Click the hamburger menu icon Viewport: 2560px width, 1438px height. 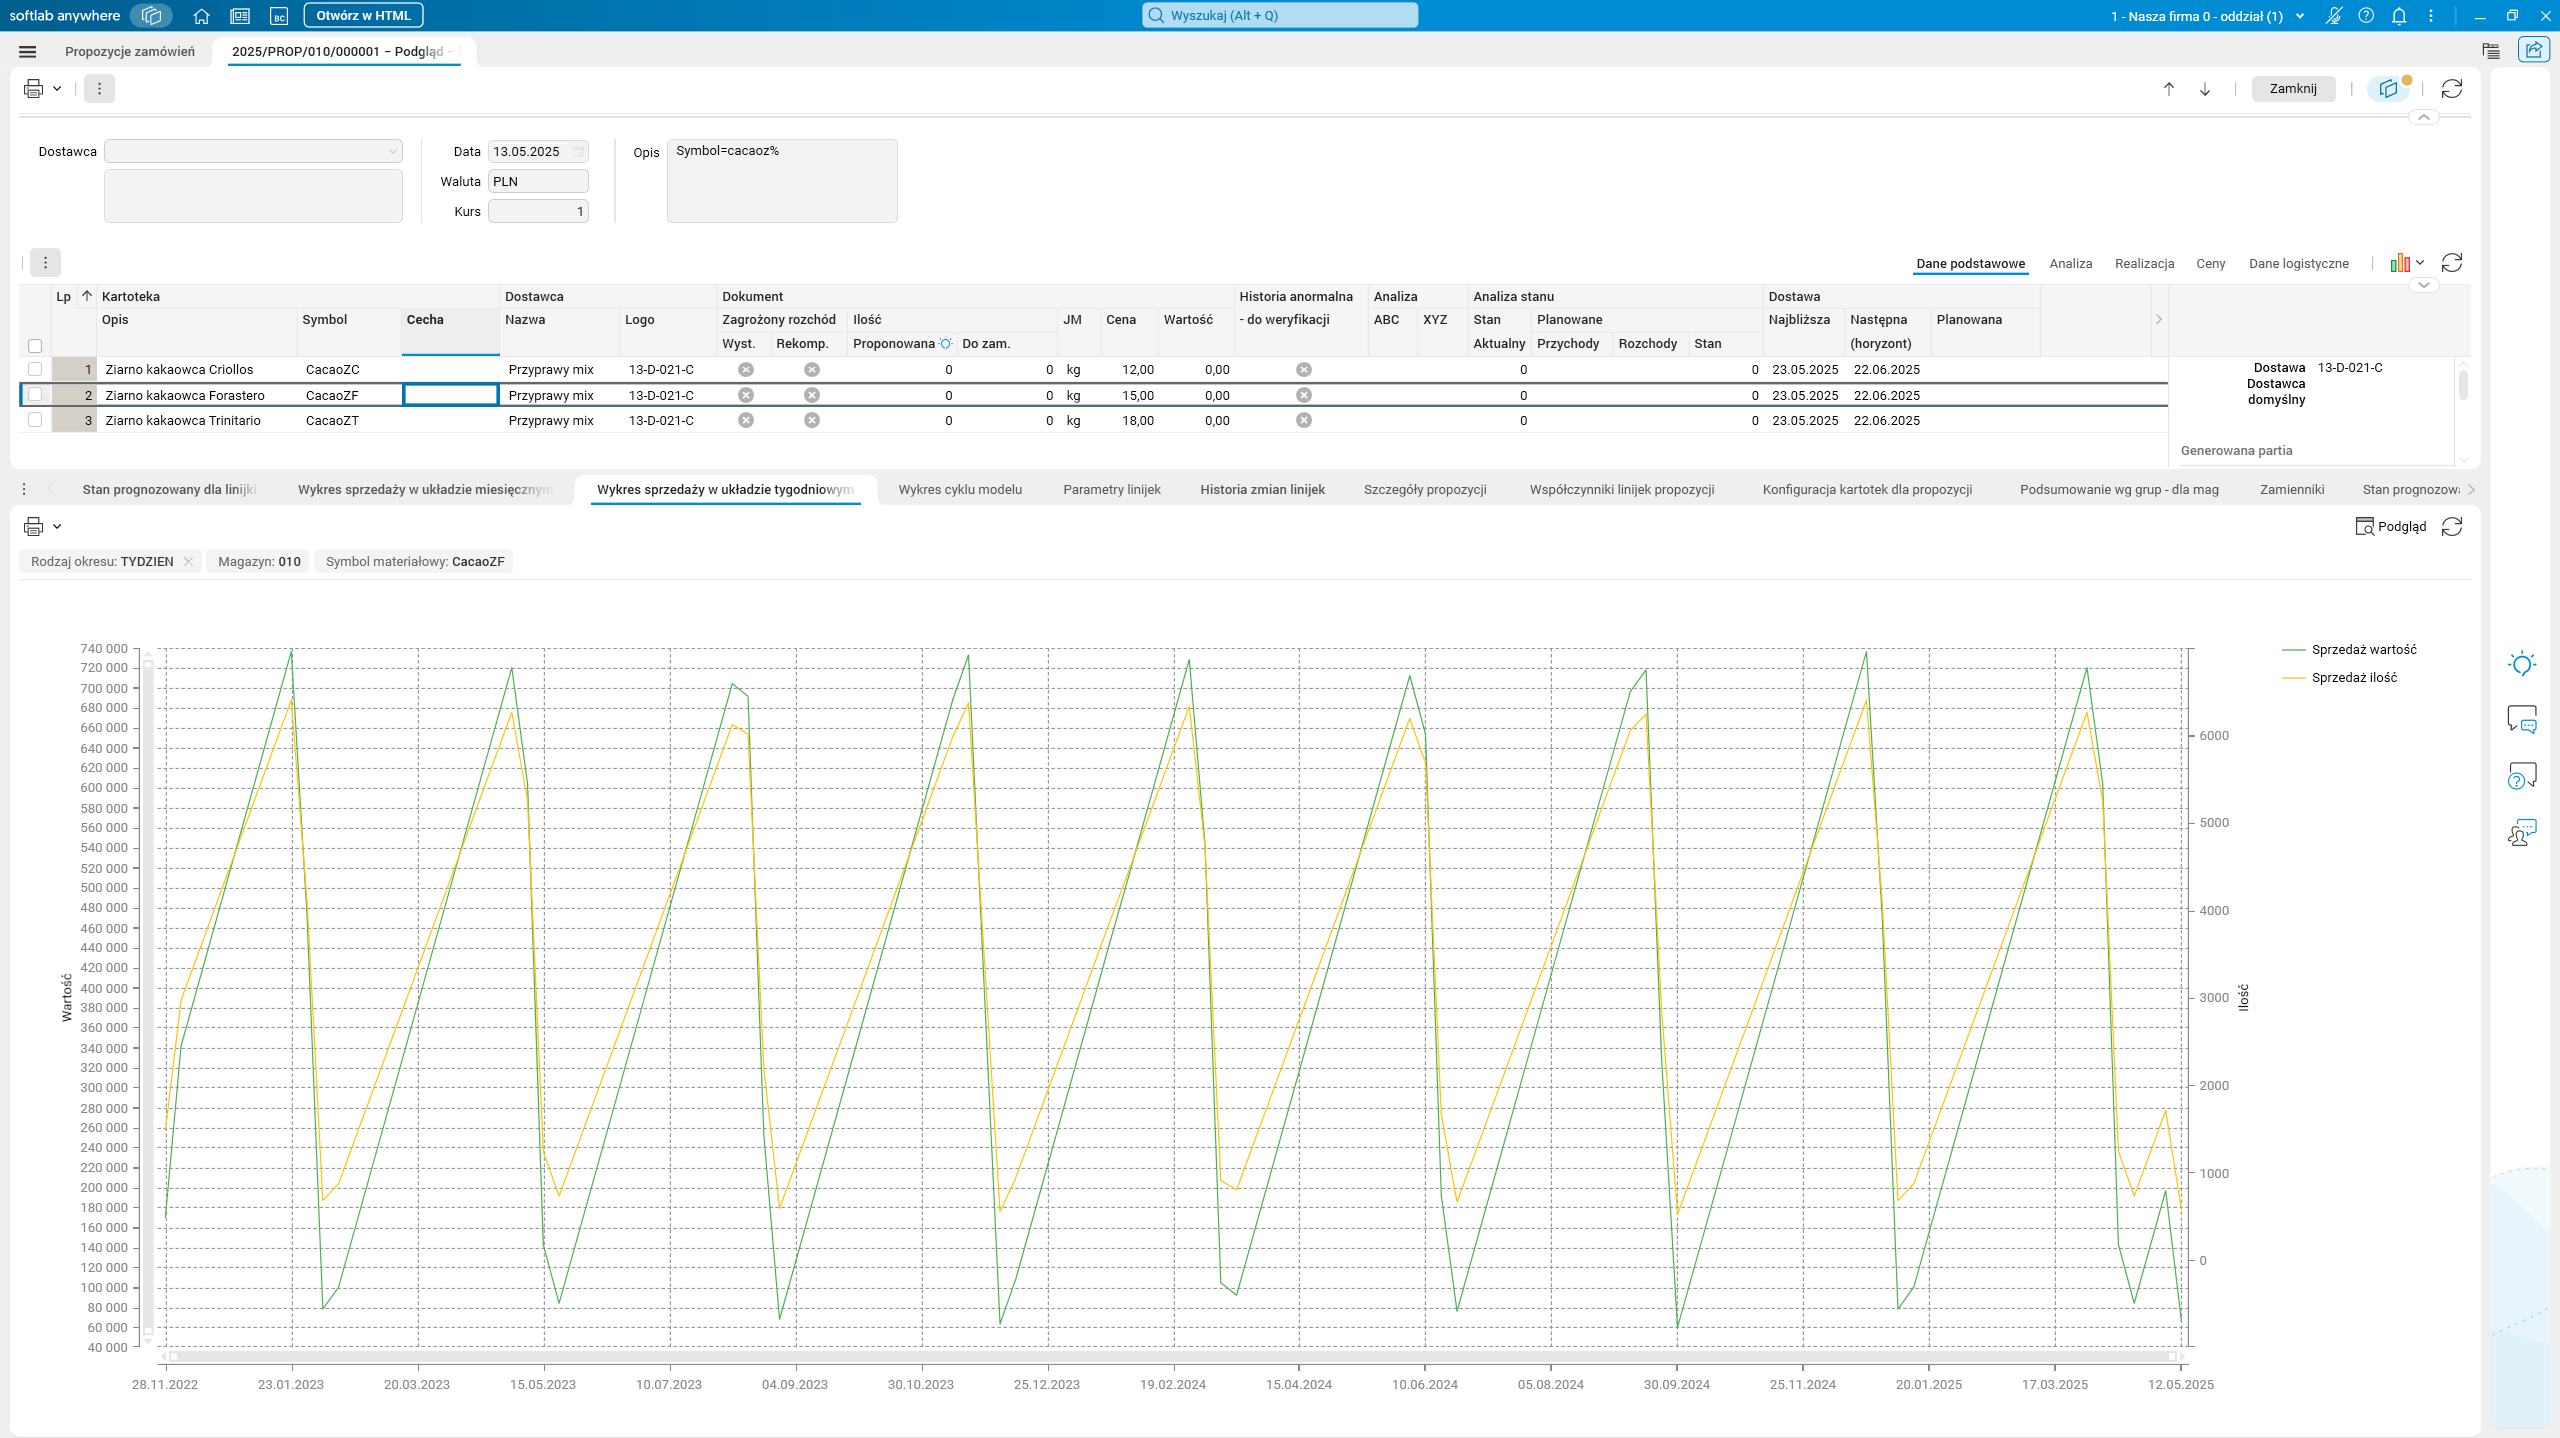click(x=28, y=52)
